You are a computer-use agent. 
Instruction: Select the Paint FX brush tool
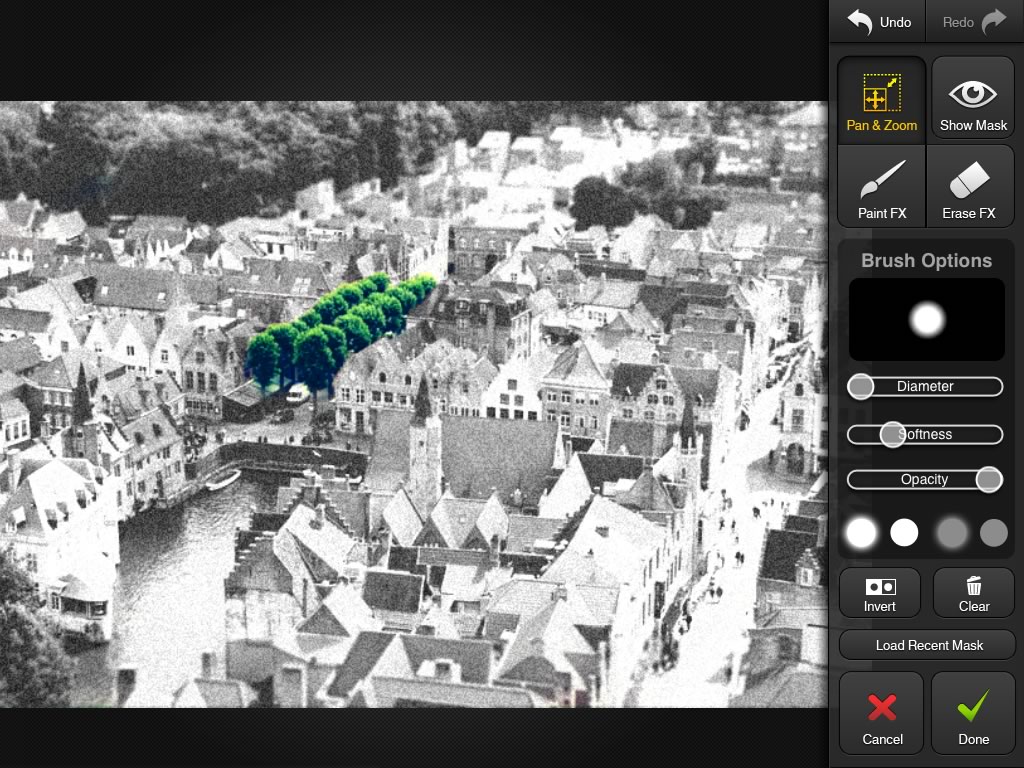[881, 187]
